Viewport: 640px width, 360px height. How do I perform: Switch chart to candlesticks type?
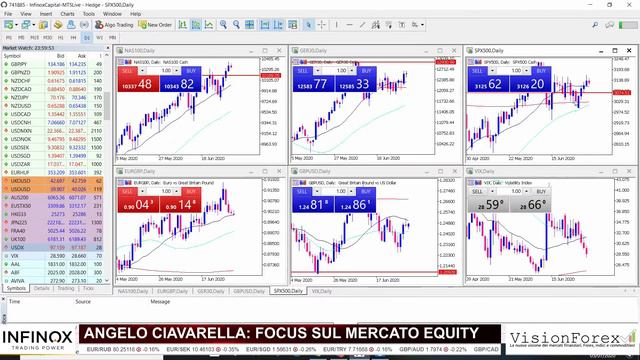[196, 25]
